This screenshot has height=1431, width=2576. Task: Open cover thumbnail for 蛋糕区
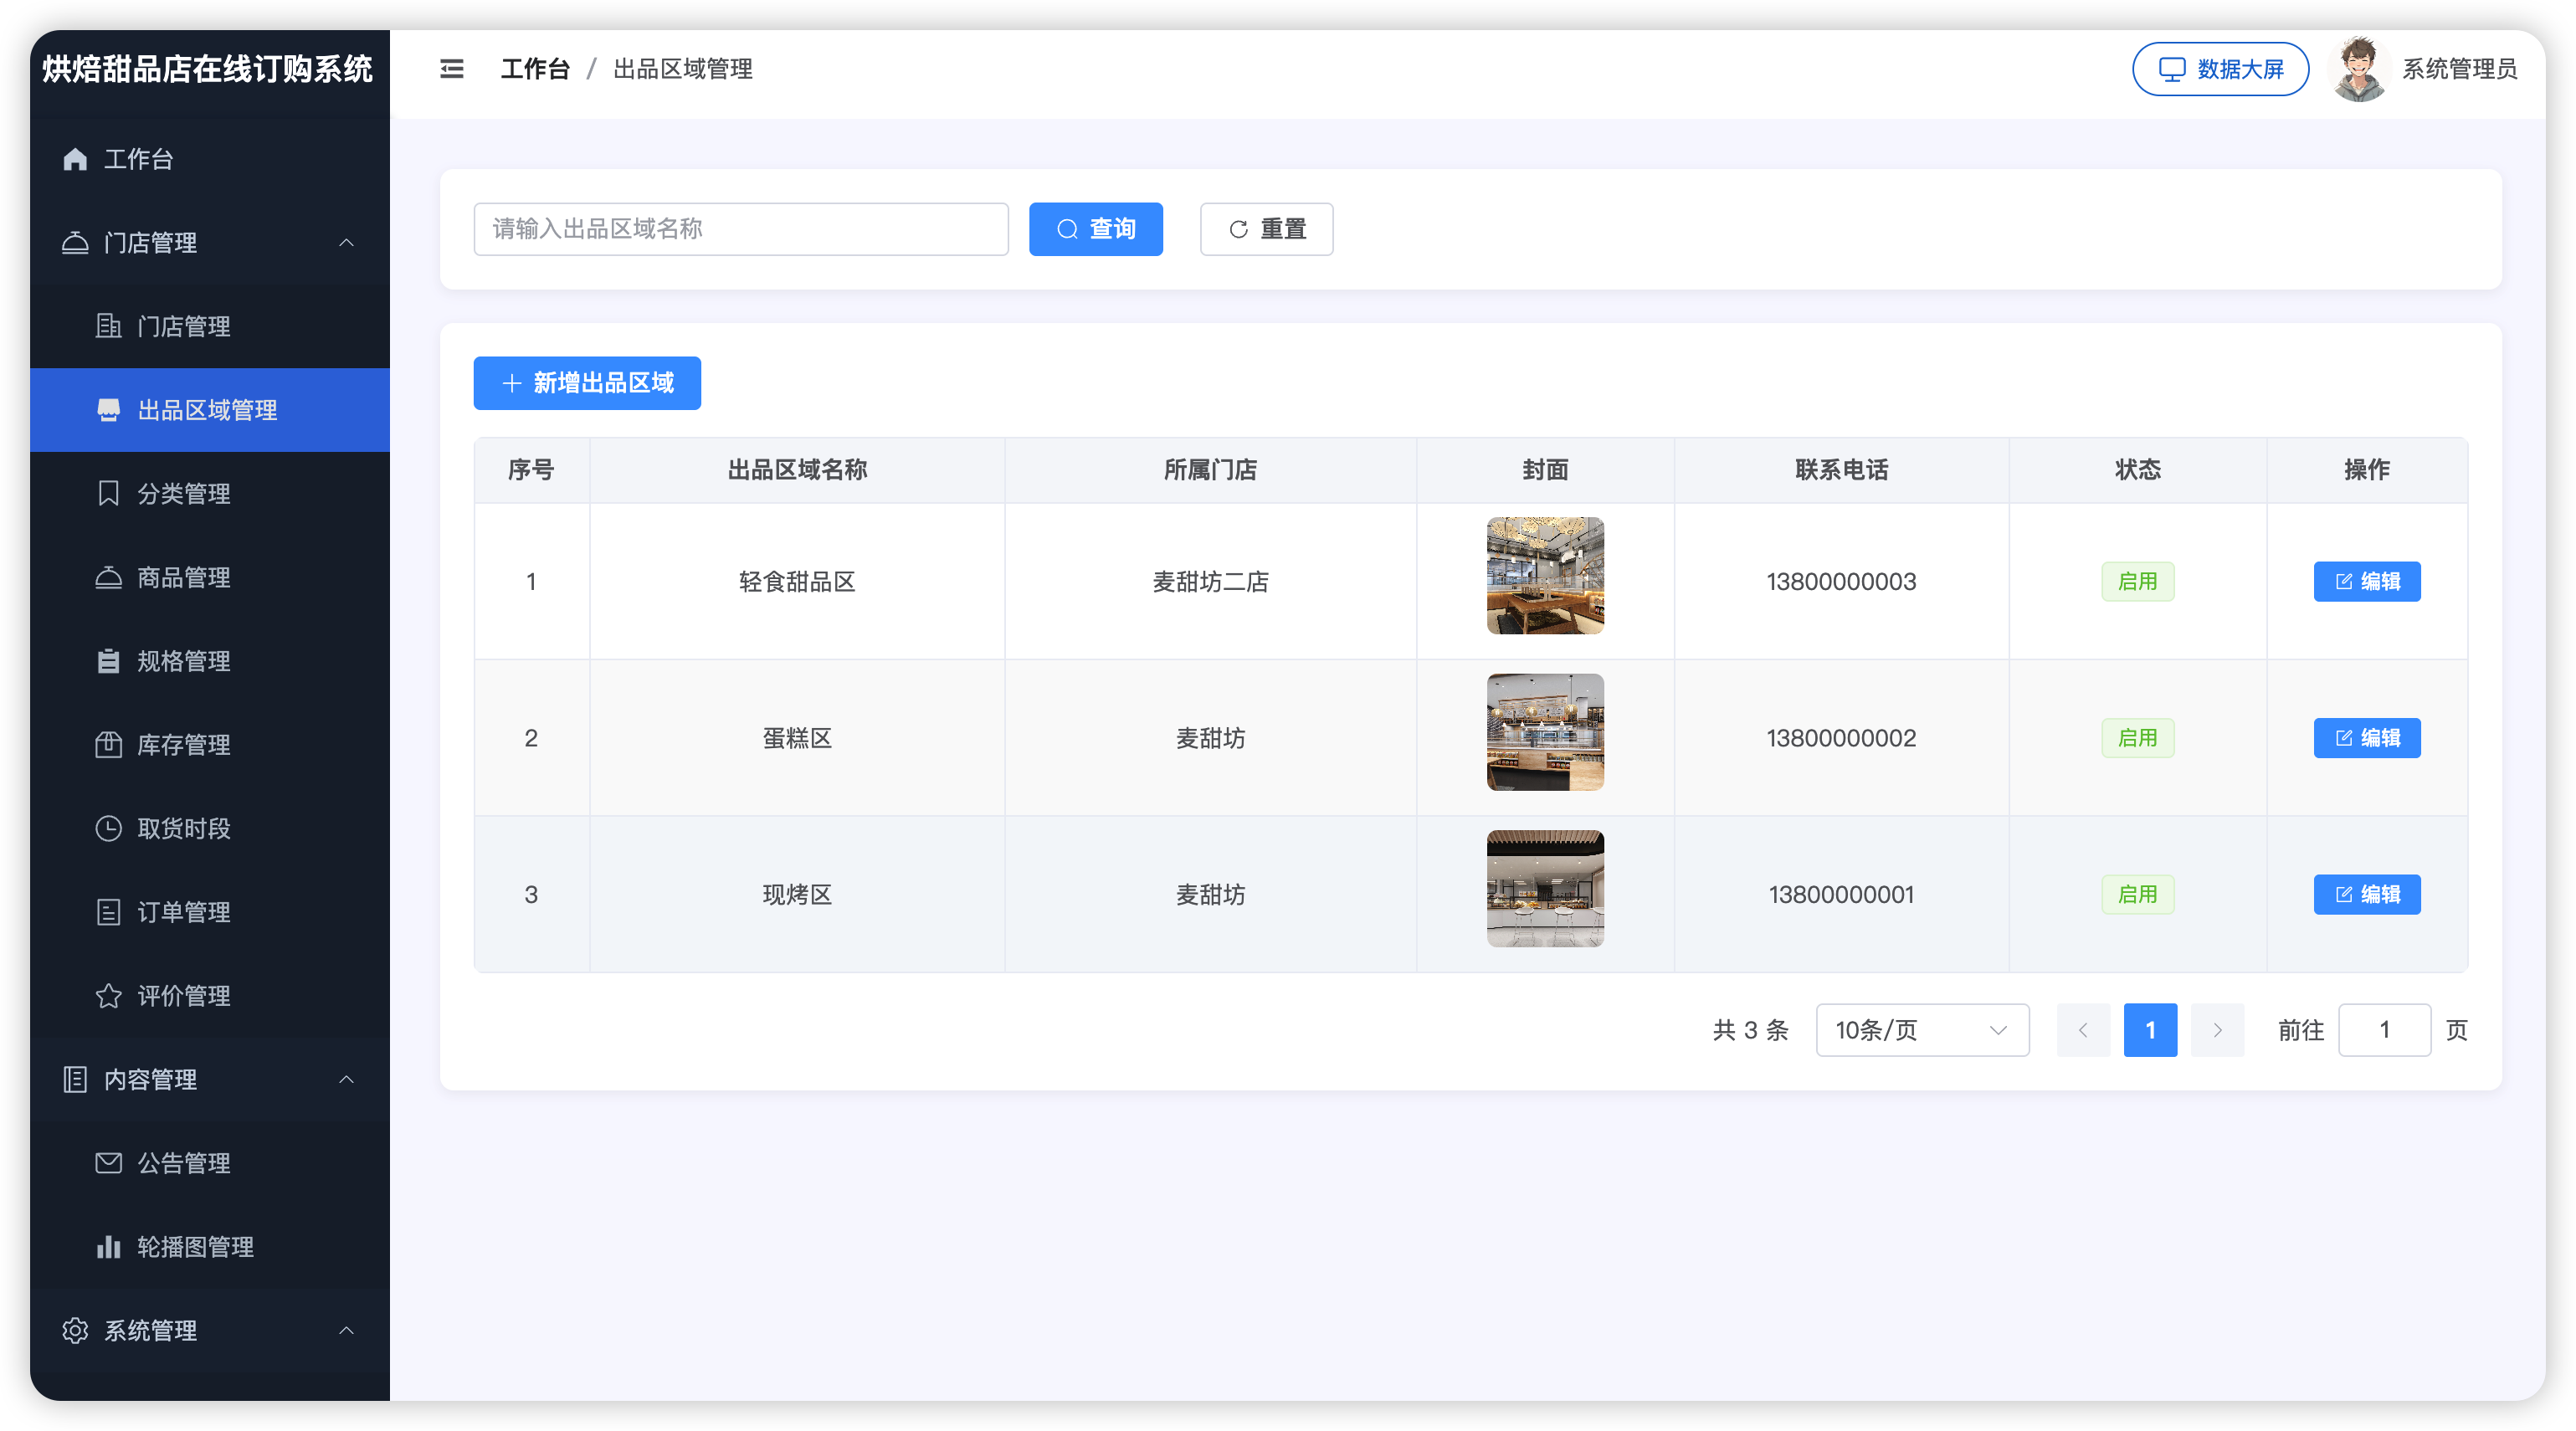1545,732
